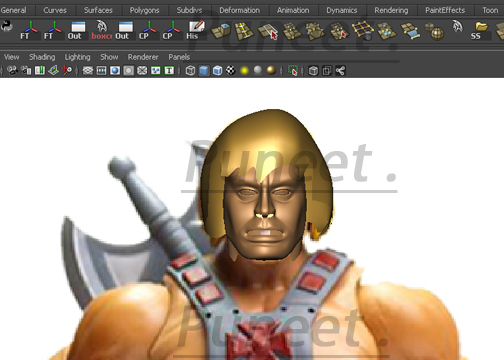This screenshot has width=504, height=360.
Task: Switch to the Subdivs shelf tab
Action: 189,10
